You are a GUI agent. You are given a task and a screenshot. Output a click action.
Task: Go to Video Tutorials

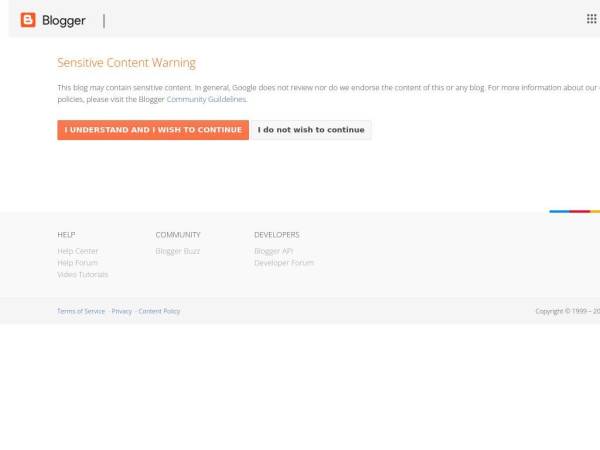82,274
